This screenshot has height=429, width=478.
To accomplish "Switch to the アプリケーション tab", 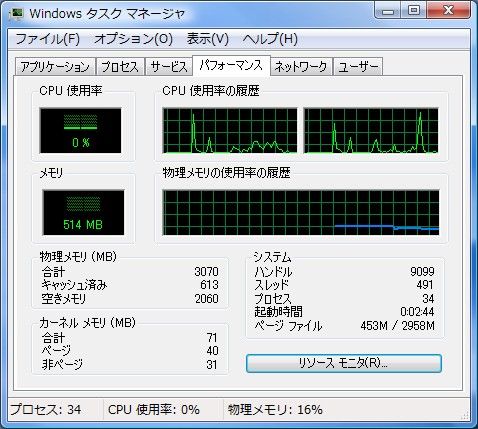I will tap(55, 67).
